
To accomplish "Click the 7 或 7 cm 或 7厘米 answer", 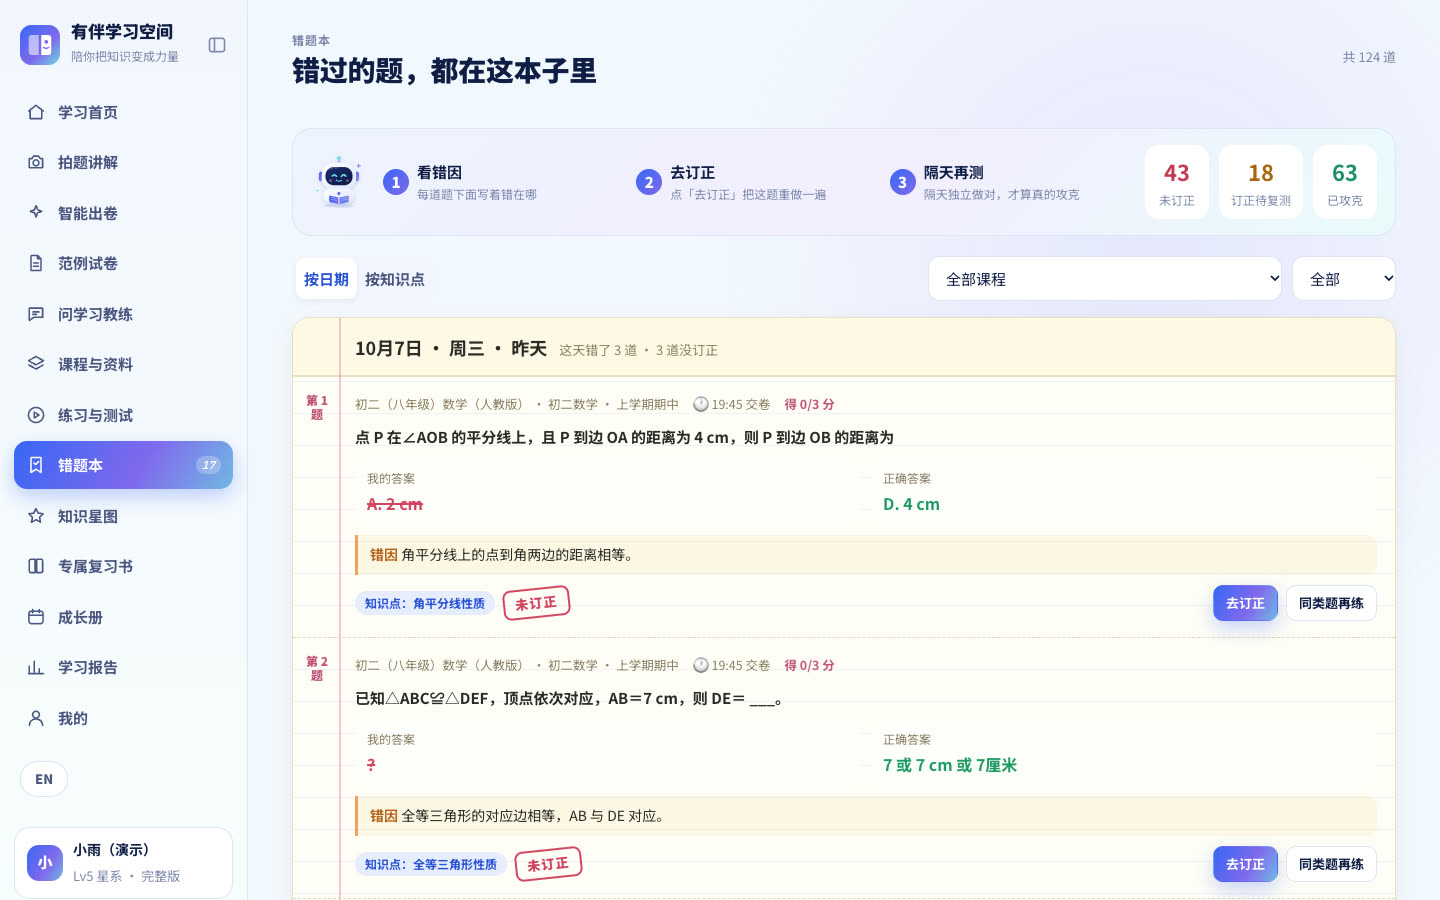I will pos(950,765).
